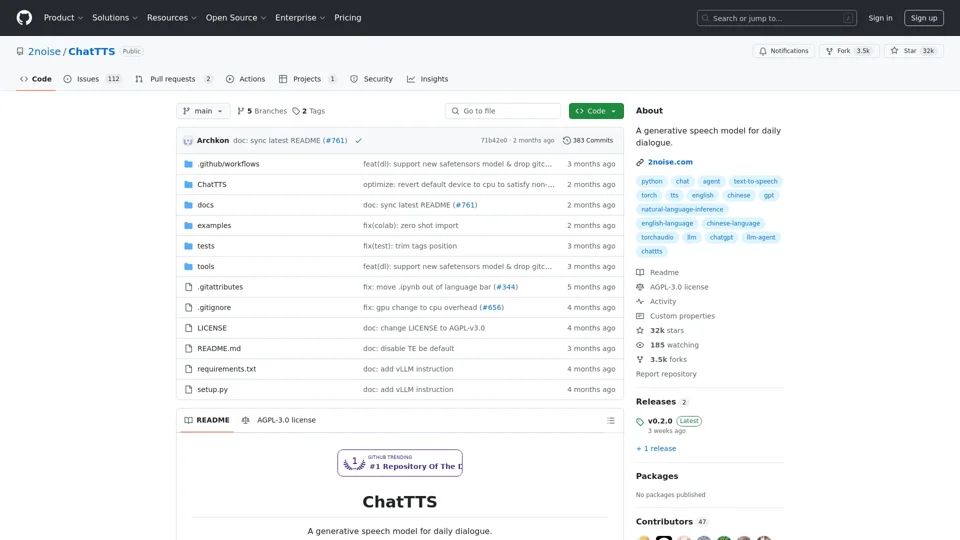The width and height of the screenshot is (960, 540).
Task: Click the file icon beside .gitignore
Action: click(189, 307)
